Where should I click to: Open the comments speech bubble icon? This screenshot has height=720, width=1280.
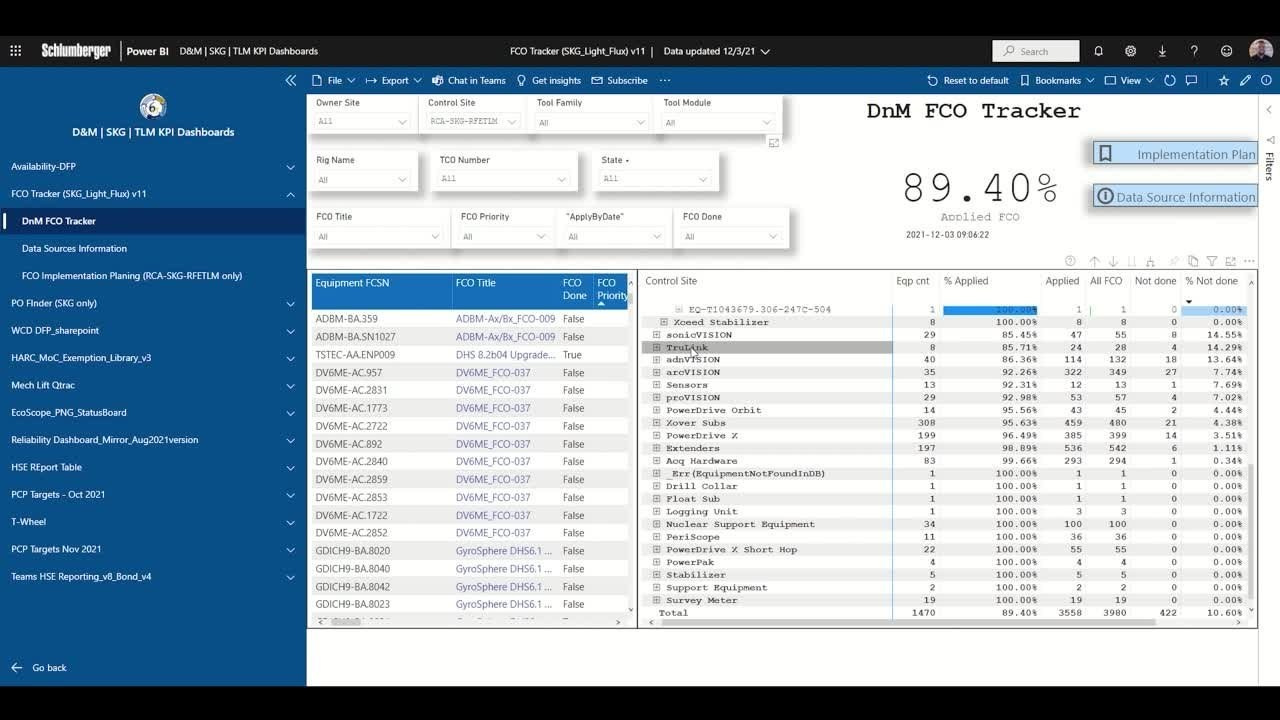(1190, 80)
